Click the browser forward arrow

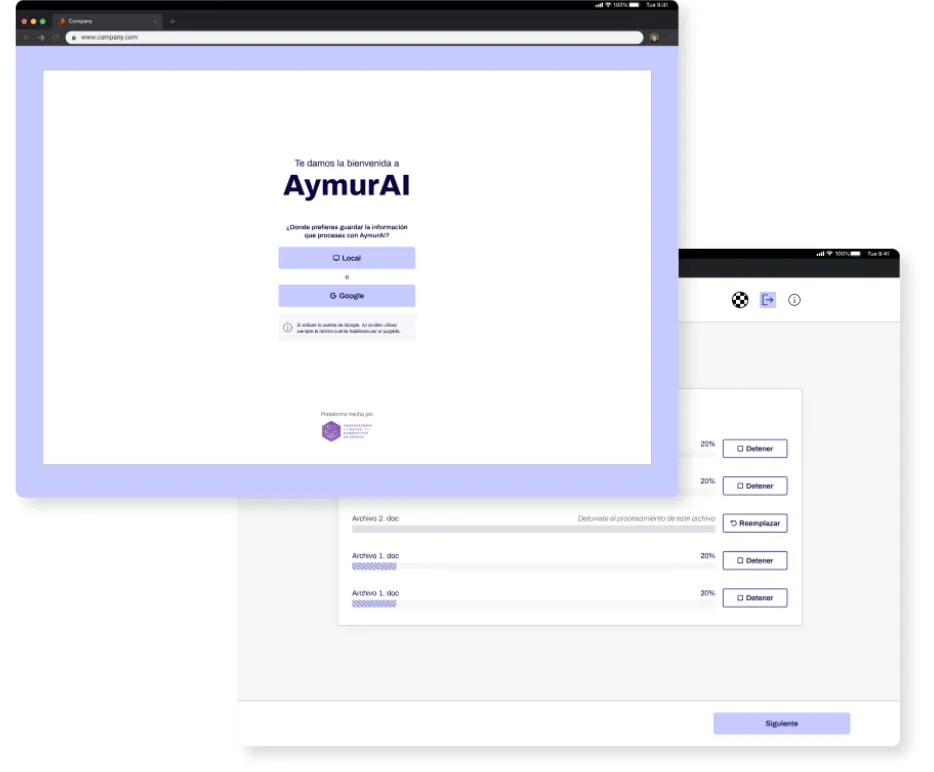(x=41, y=37)
